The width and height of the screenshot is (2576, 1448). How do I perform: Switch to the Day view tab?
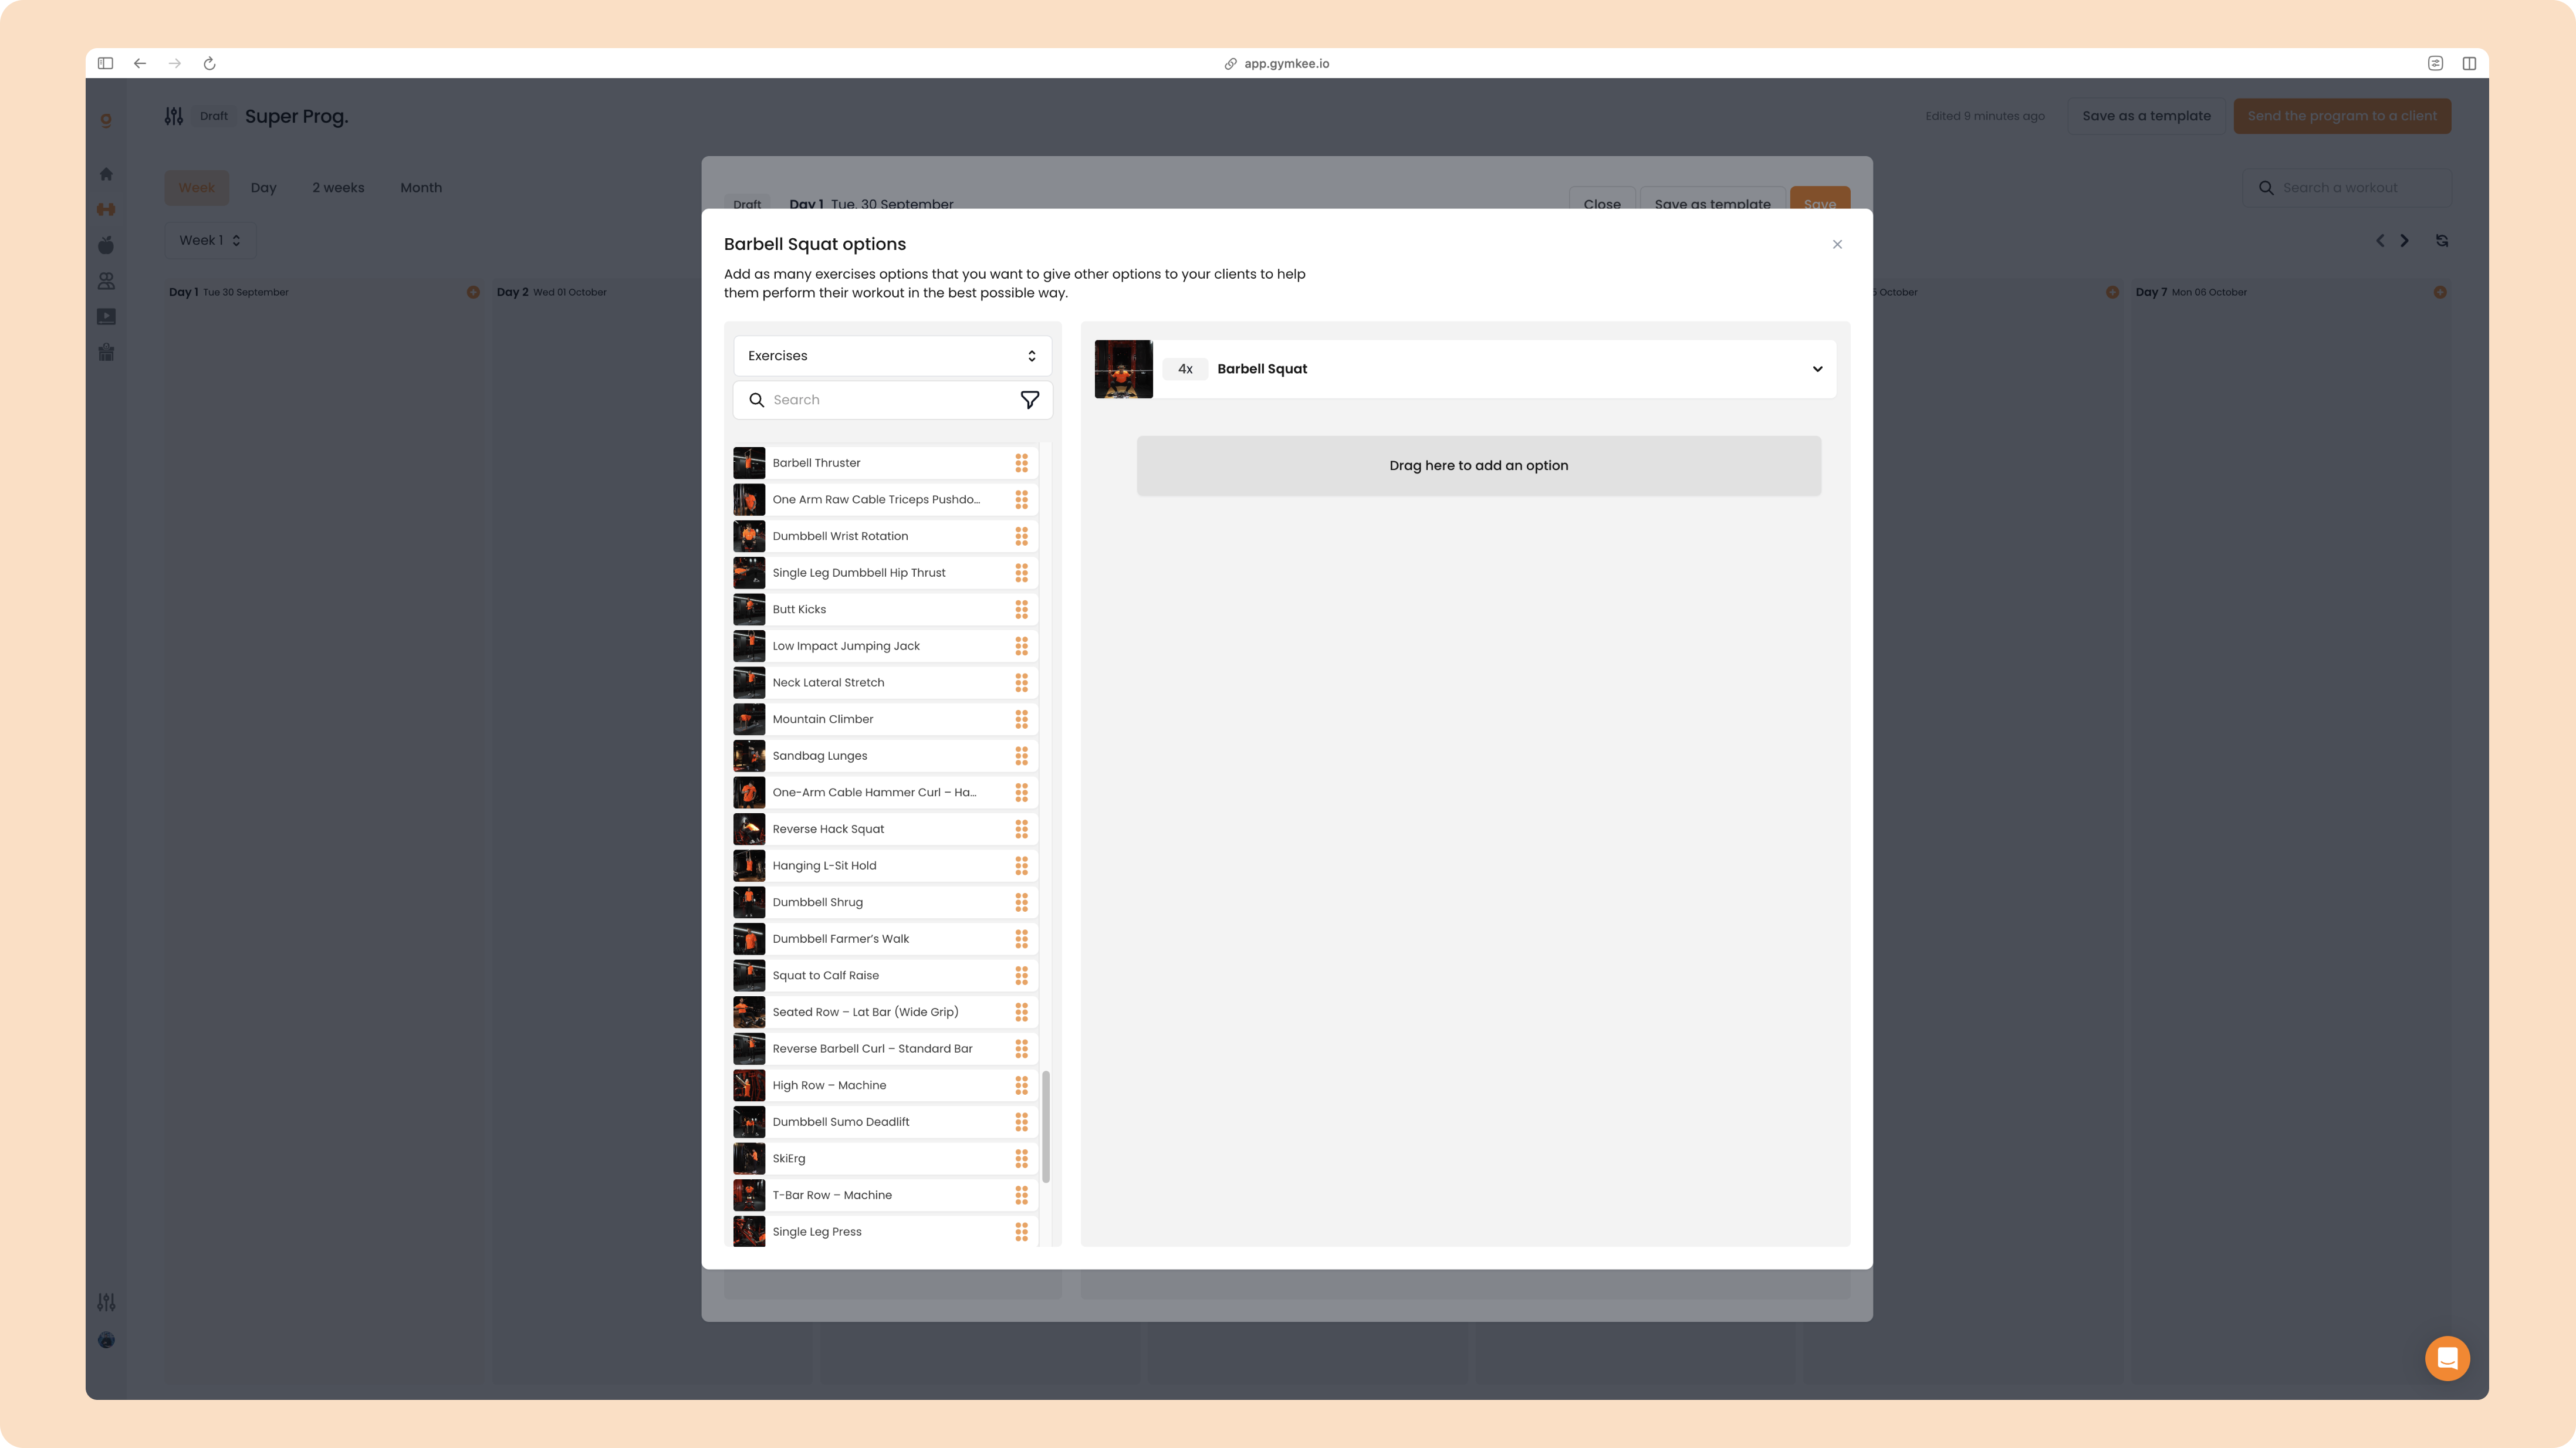[x=263, y=188]
